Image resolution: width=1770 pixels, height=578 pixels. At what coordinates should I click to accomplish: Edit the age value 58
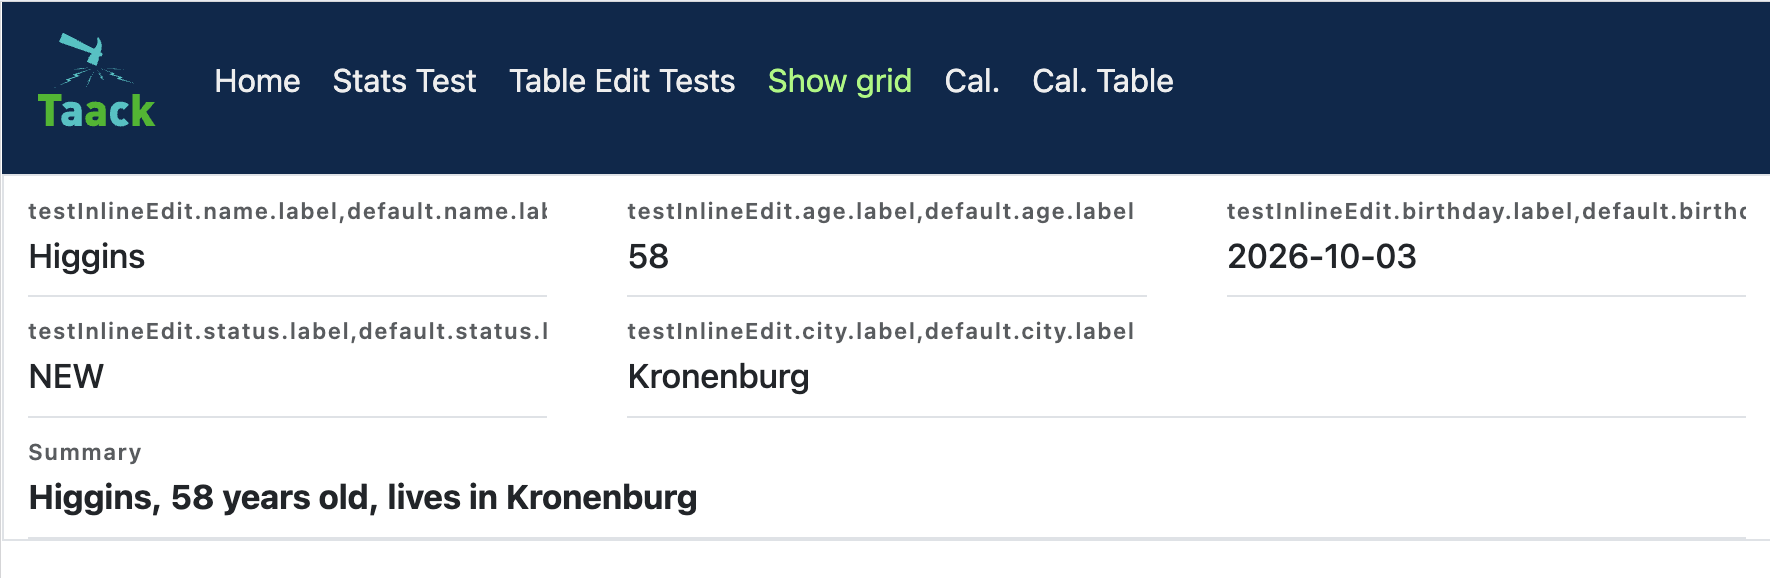pos(886,257)
